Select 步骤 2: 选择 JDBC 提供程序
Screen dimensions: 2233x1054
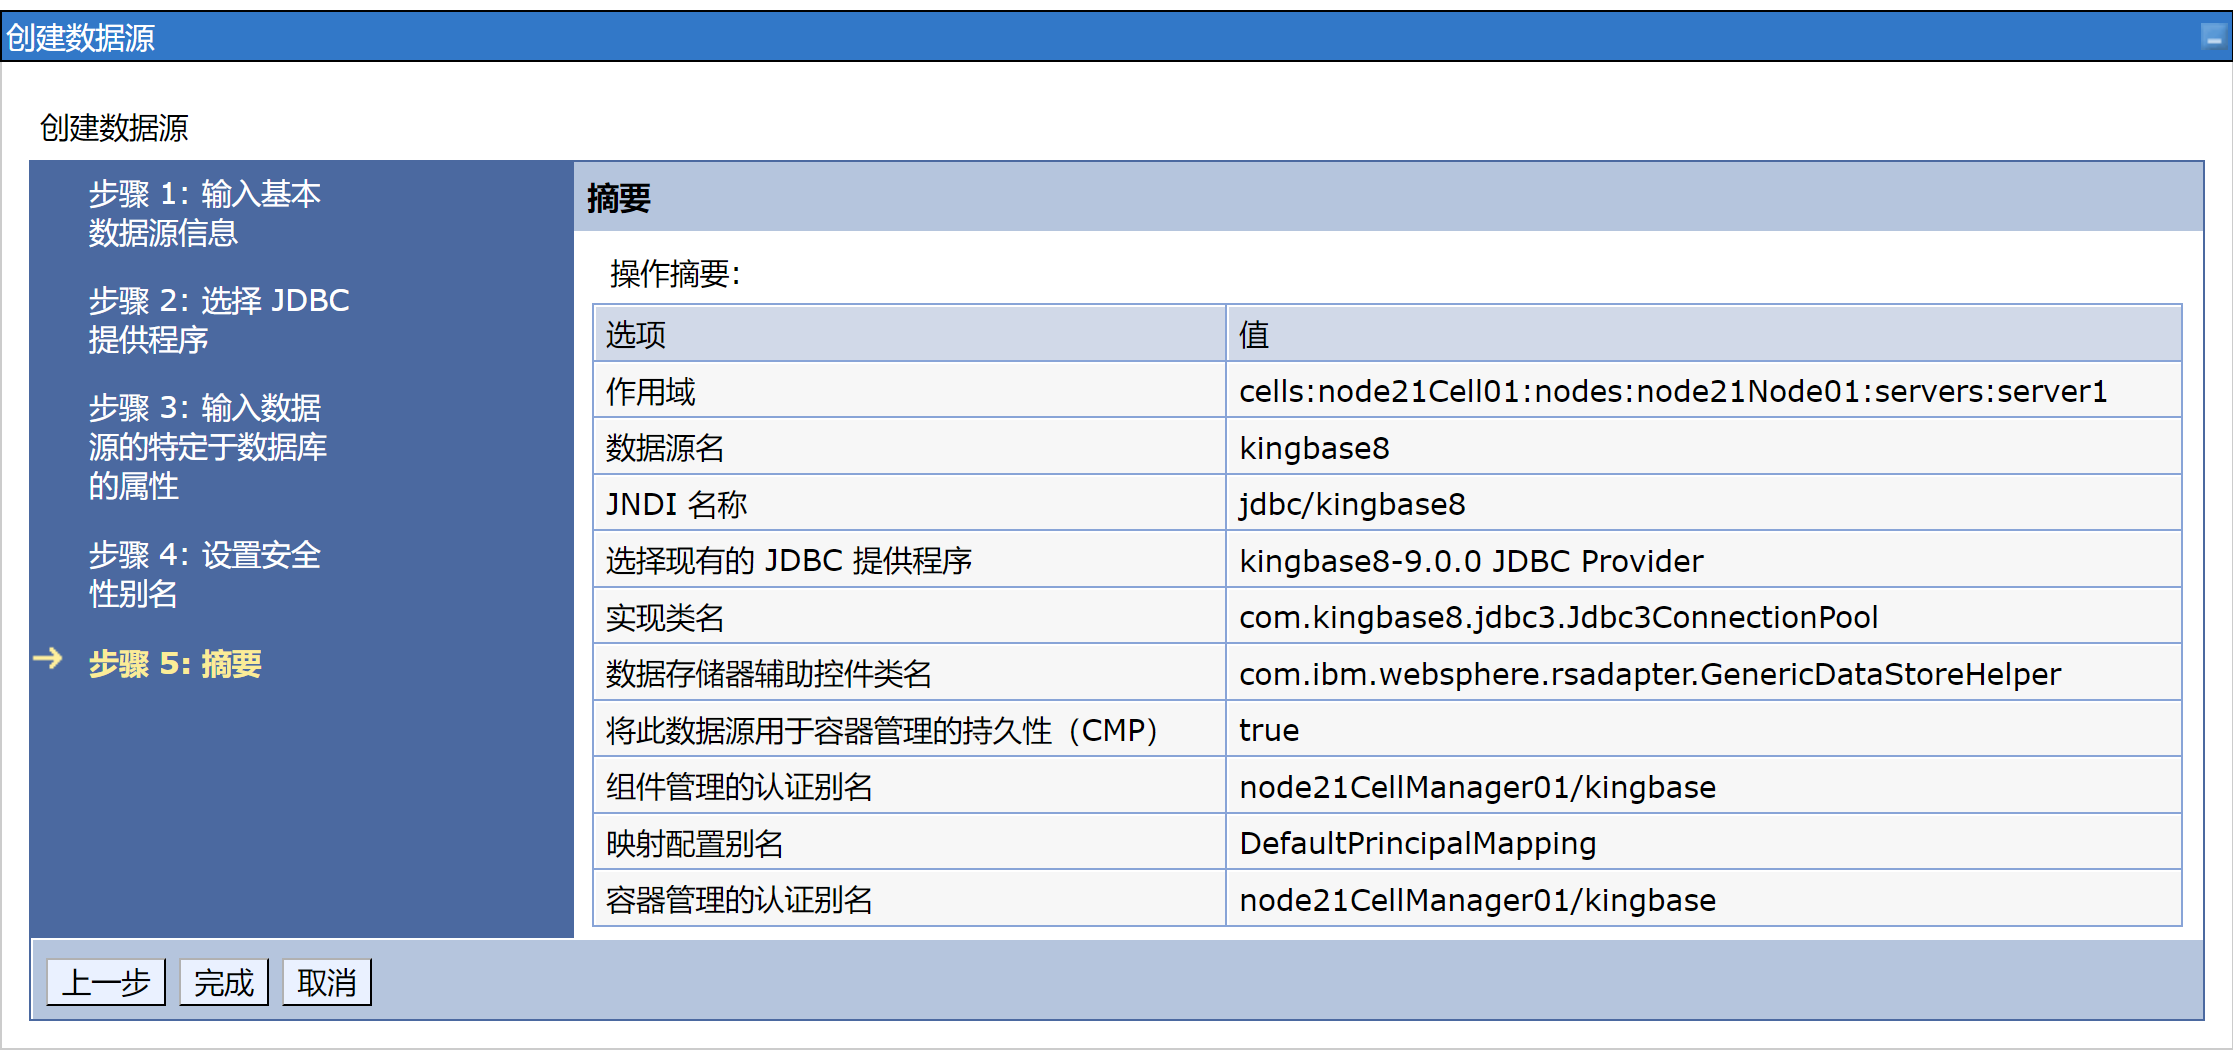pyautogui.click(x=218, y=320)
